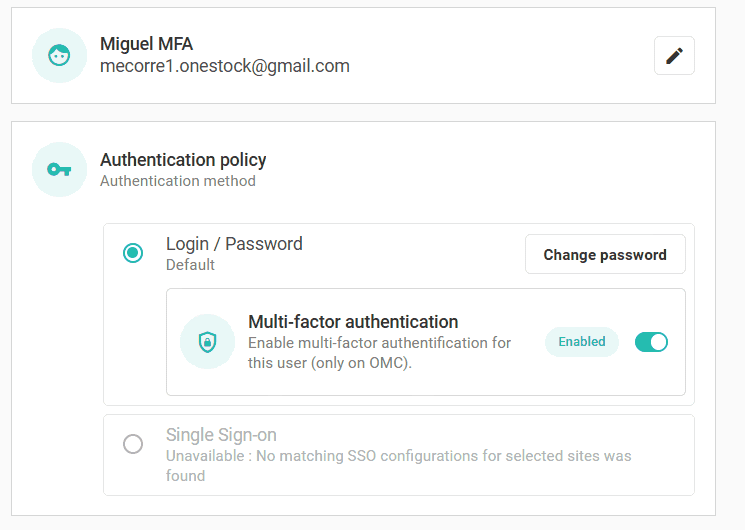Select the Login / Password radio button
The image size is (745, 530).
click(x=133, y=253)
